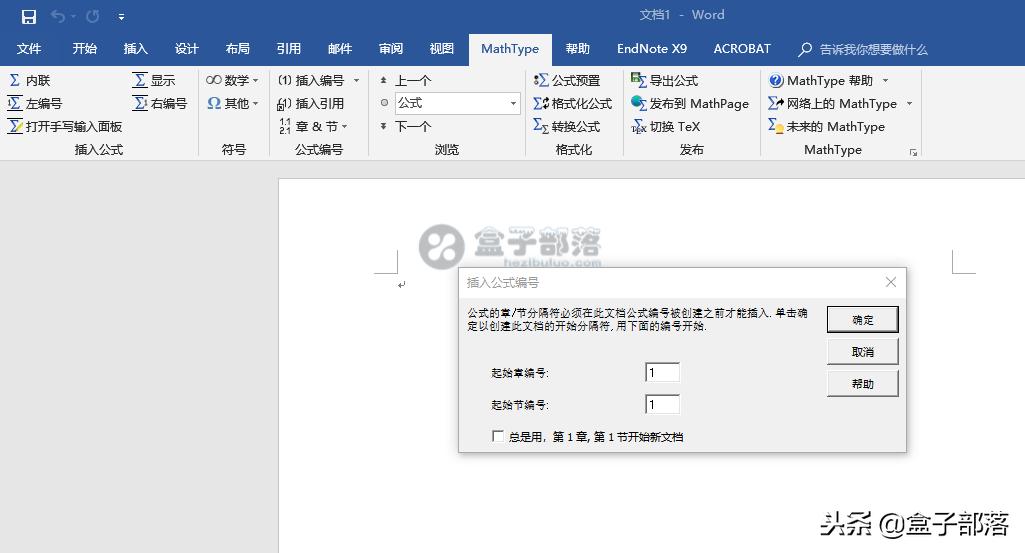Switch to the 布局 tab
Screen dimensions: 1025x553
tap(237, 49)
